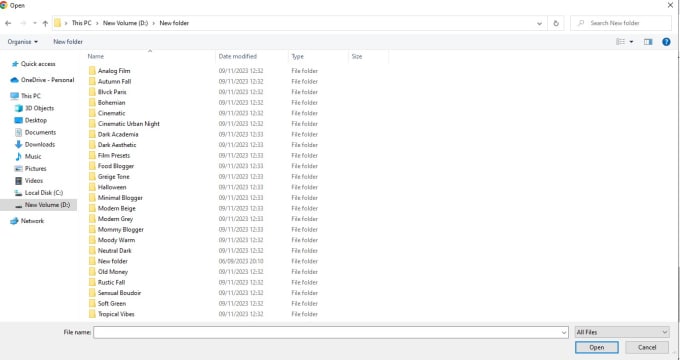Open the All Files type dropdown
Viewport: 680px width, 360px height.
click(622, 332)
